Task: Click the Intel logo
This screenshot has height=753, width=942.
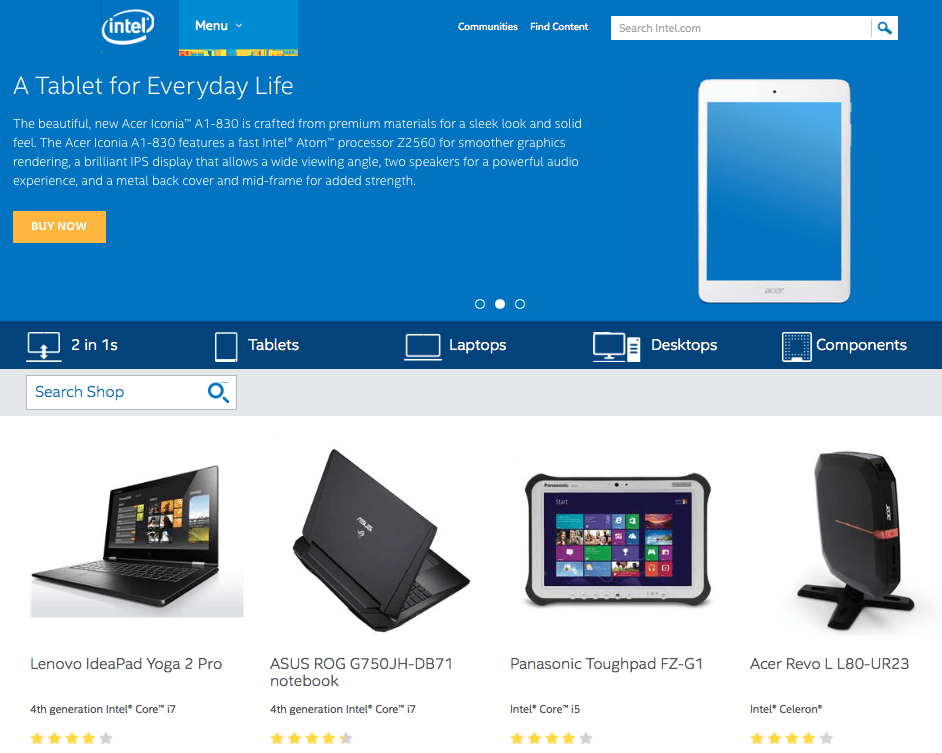Action: [x=128, y=26]
